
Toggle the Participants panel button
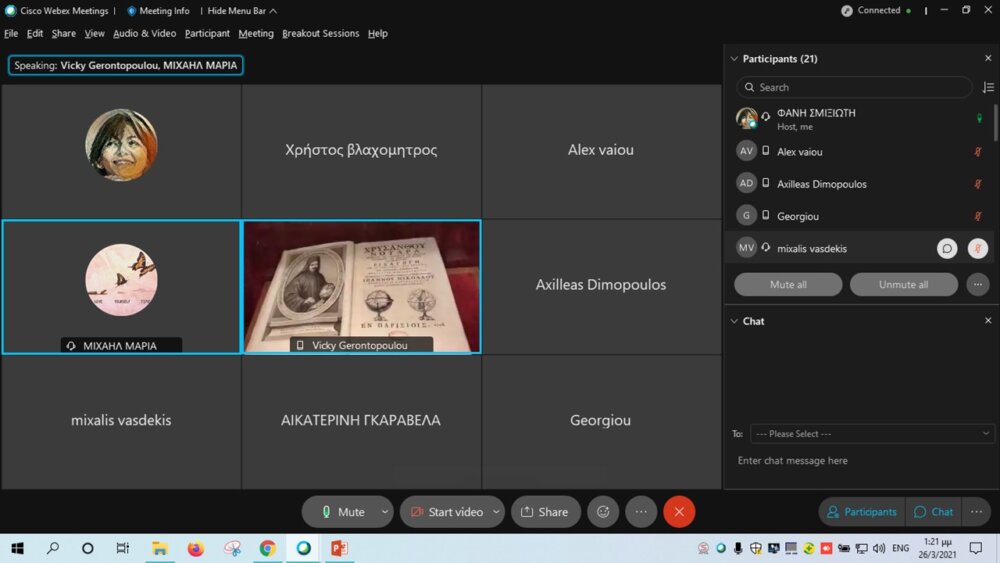click(862, 511)
